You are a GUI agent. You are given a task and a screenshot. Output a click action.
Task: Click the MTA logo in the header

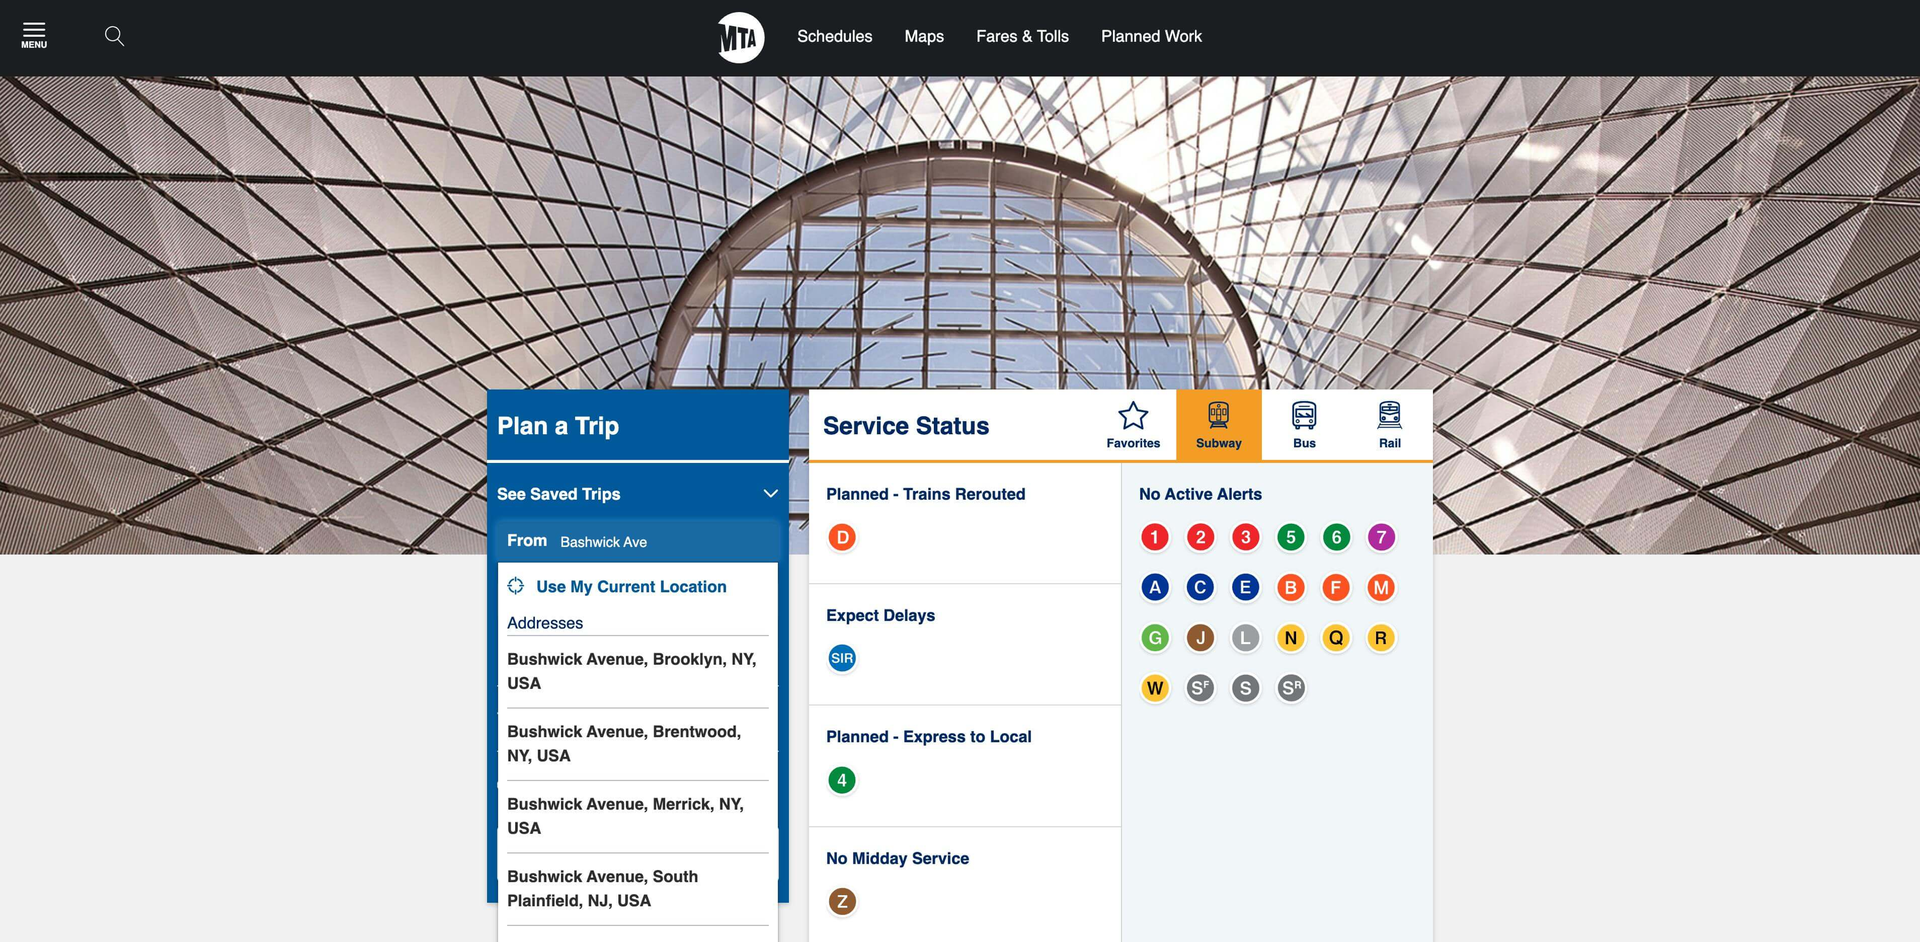[x=739, y=36]
